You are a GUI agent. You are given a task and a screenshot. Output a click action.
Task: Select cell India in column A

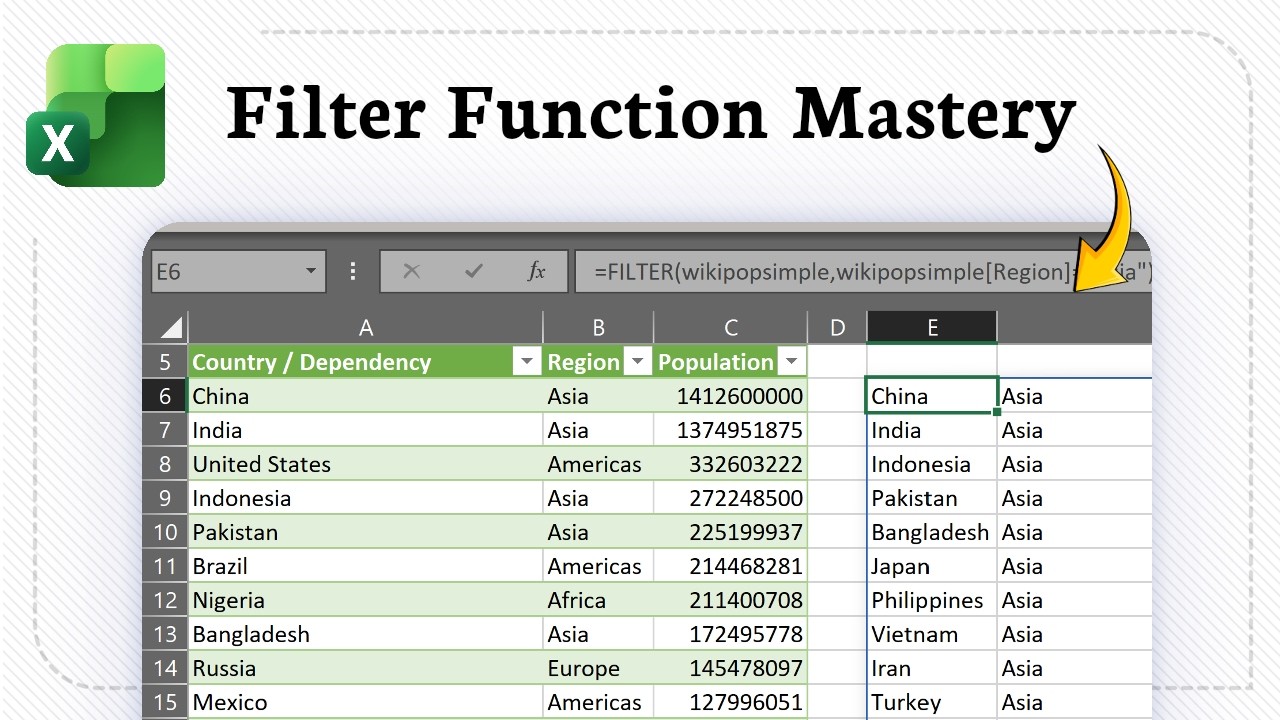tap(365, 430)
